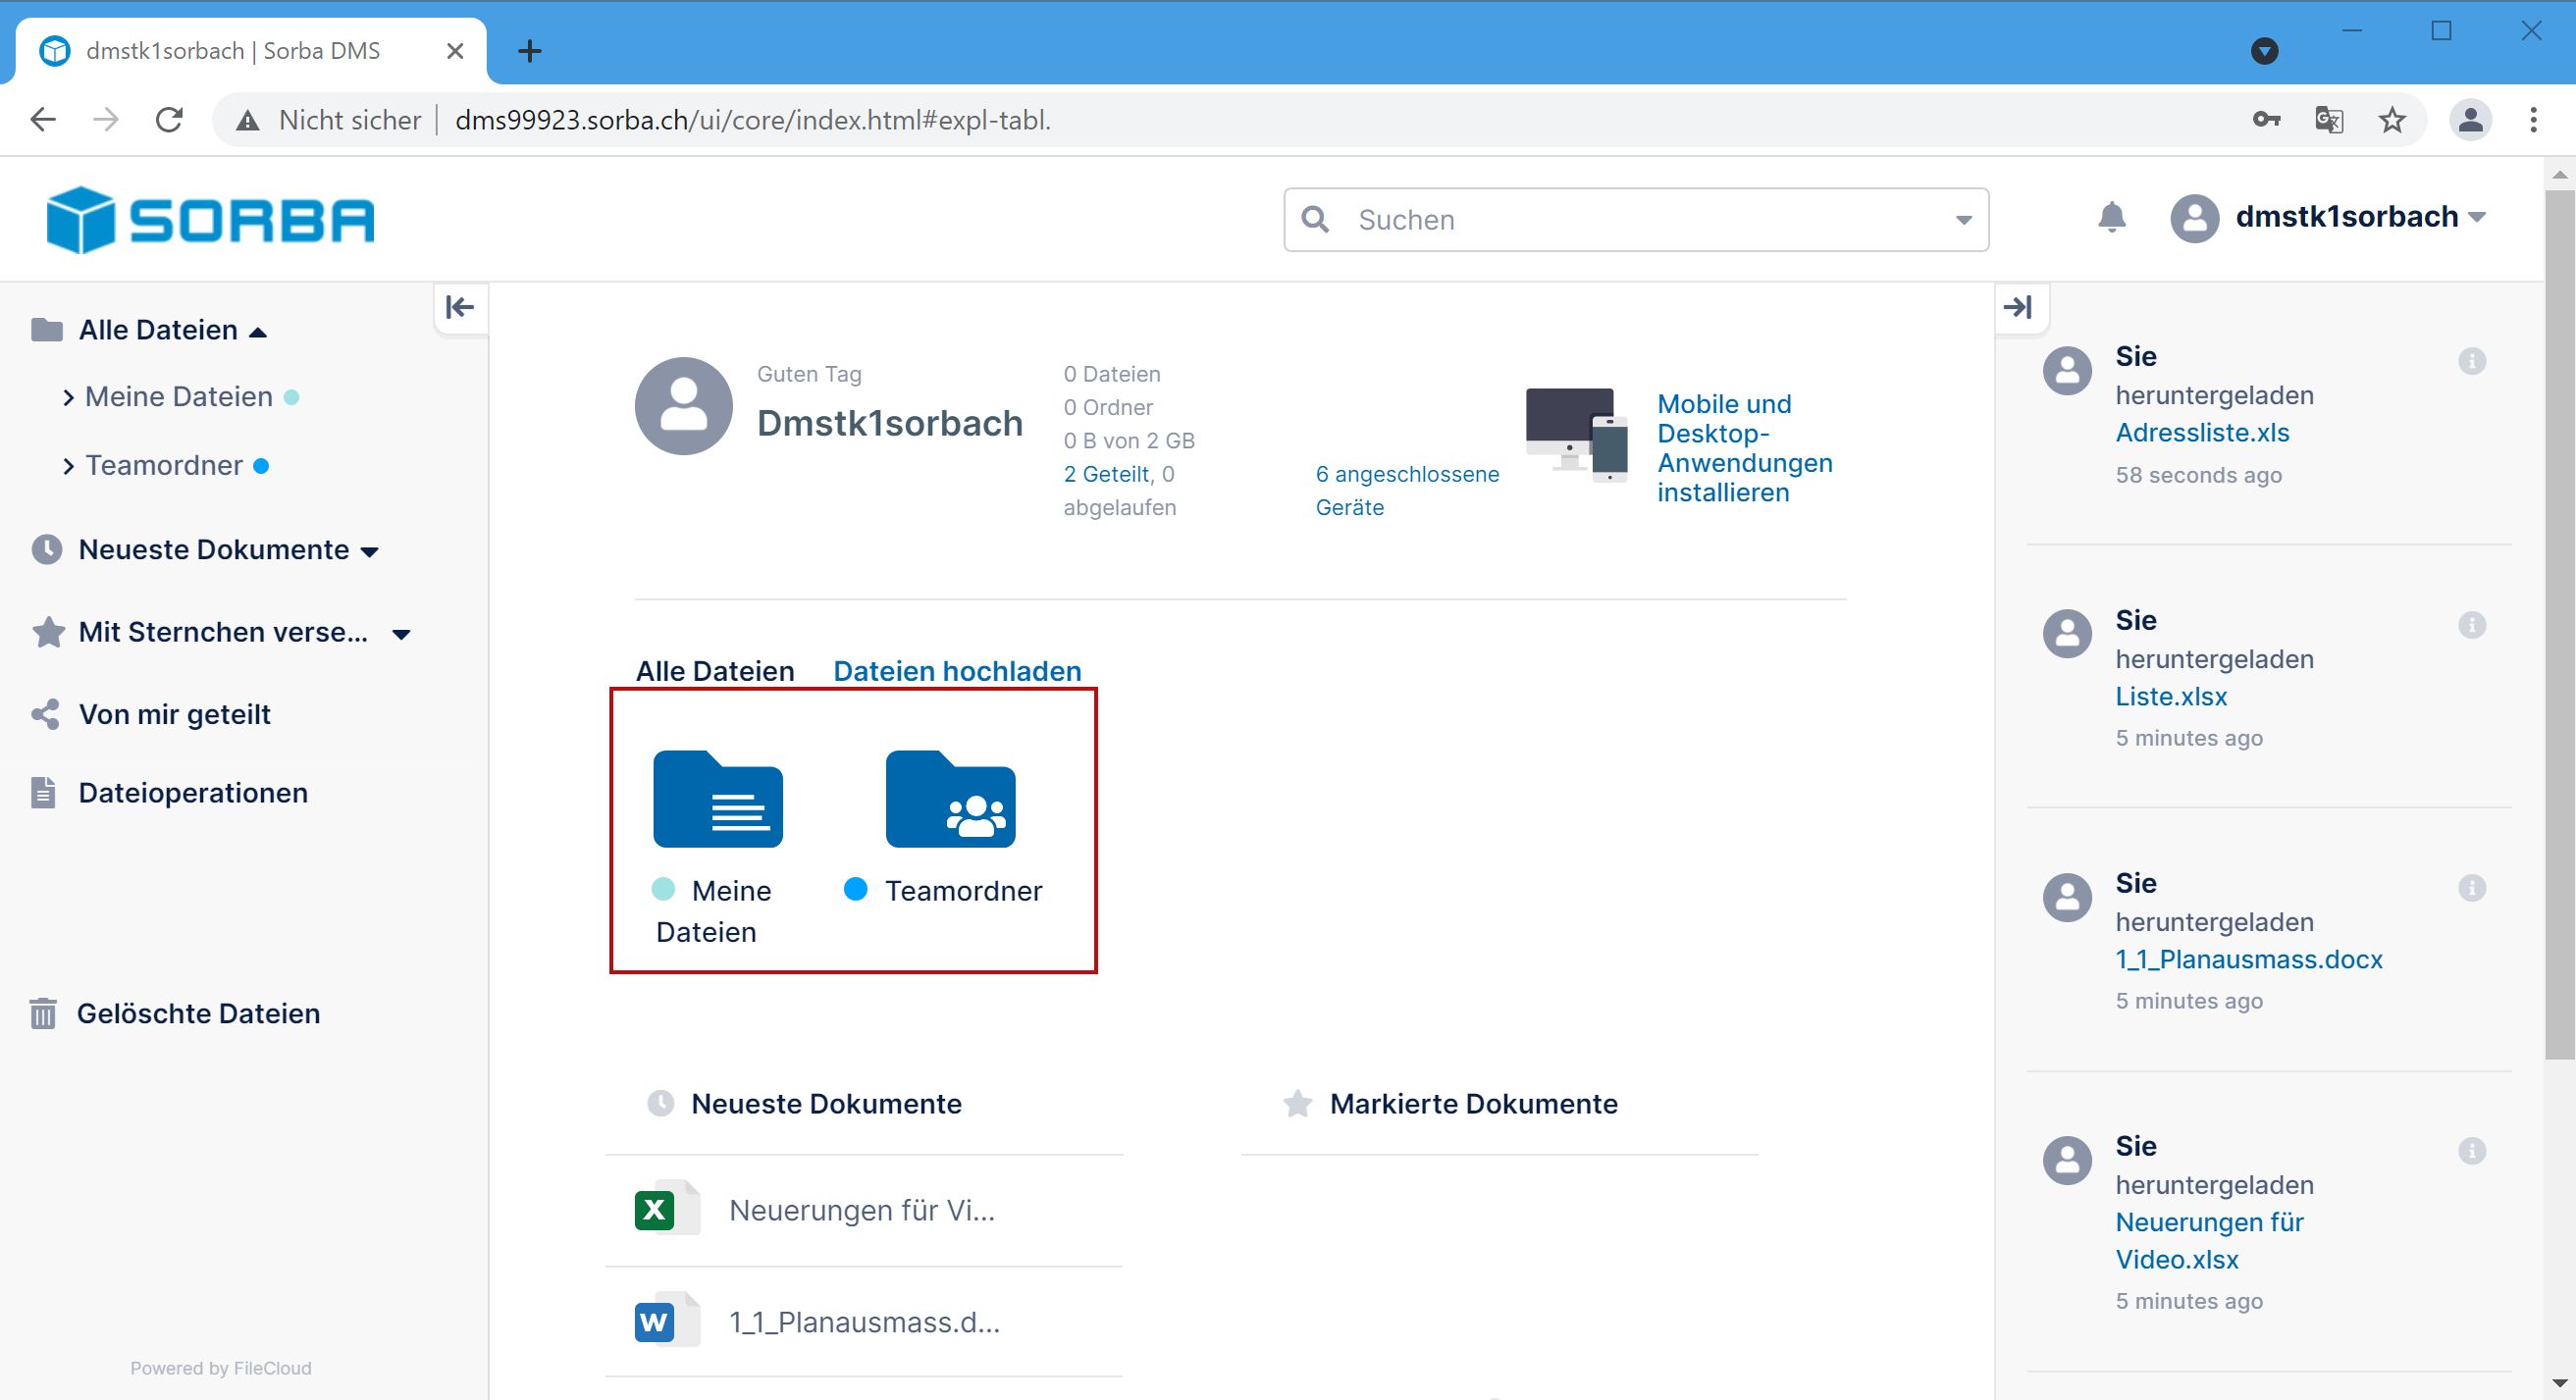Click info icon for Adressliste.xls activity

point(2471,361)
